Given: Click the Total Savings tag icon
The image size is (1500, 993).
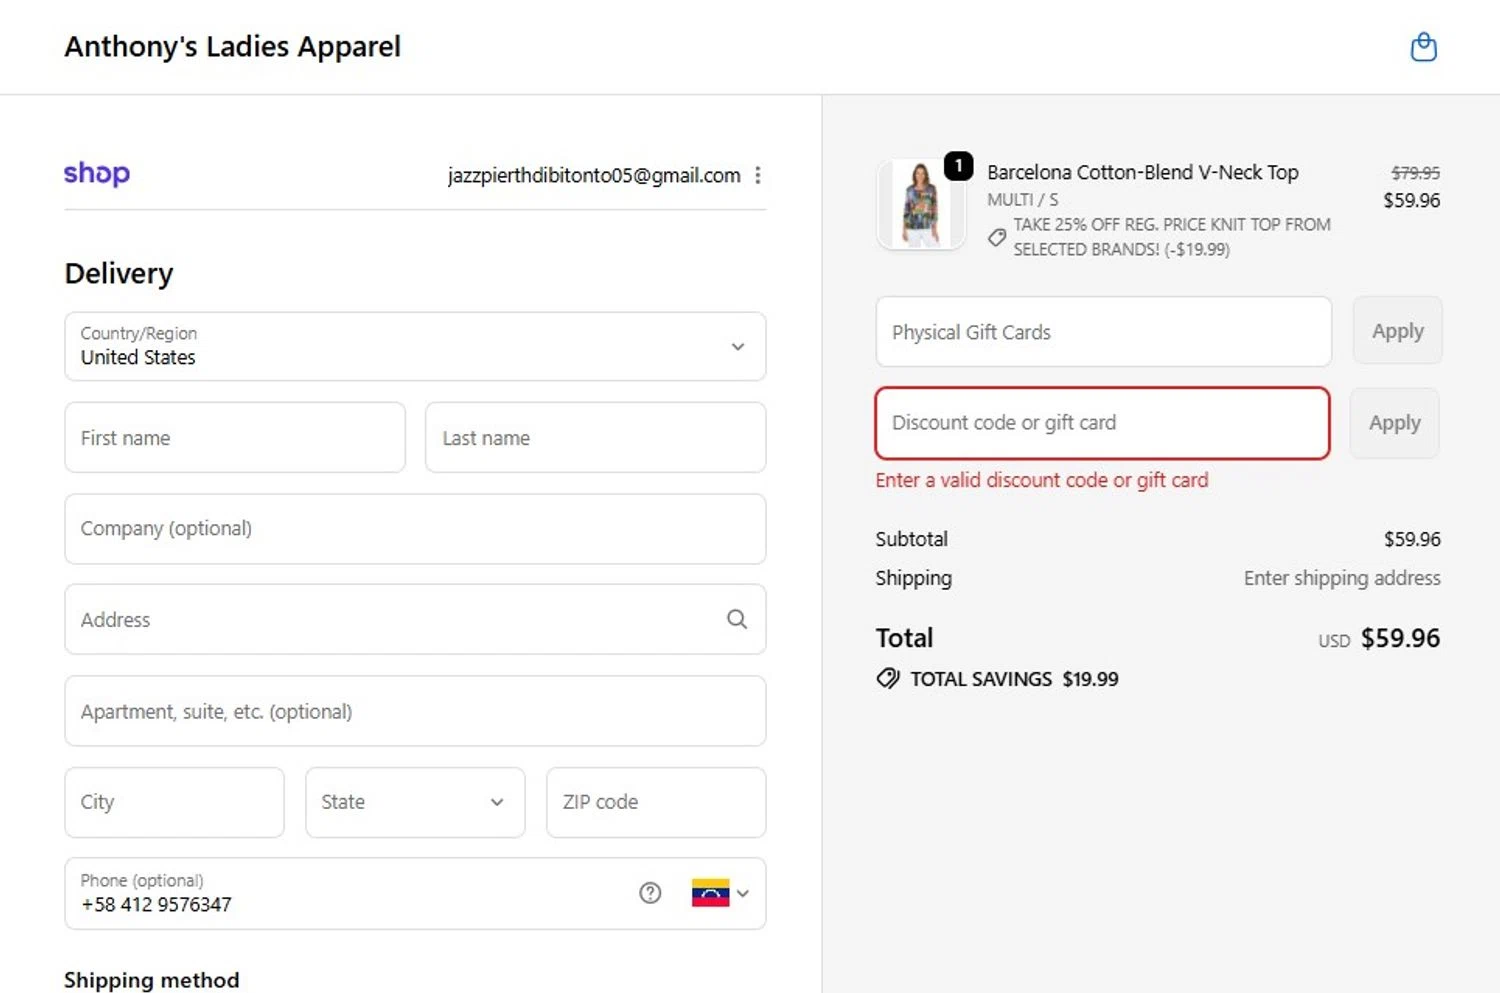Looking at the screenshot, I should click(887, 679).
